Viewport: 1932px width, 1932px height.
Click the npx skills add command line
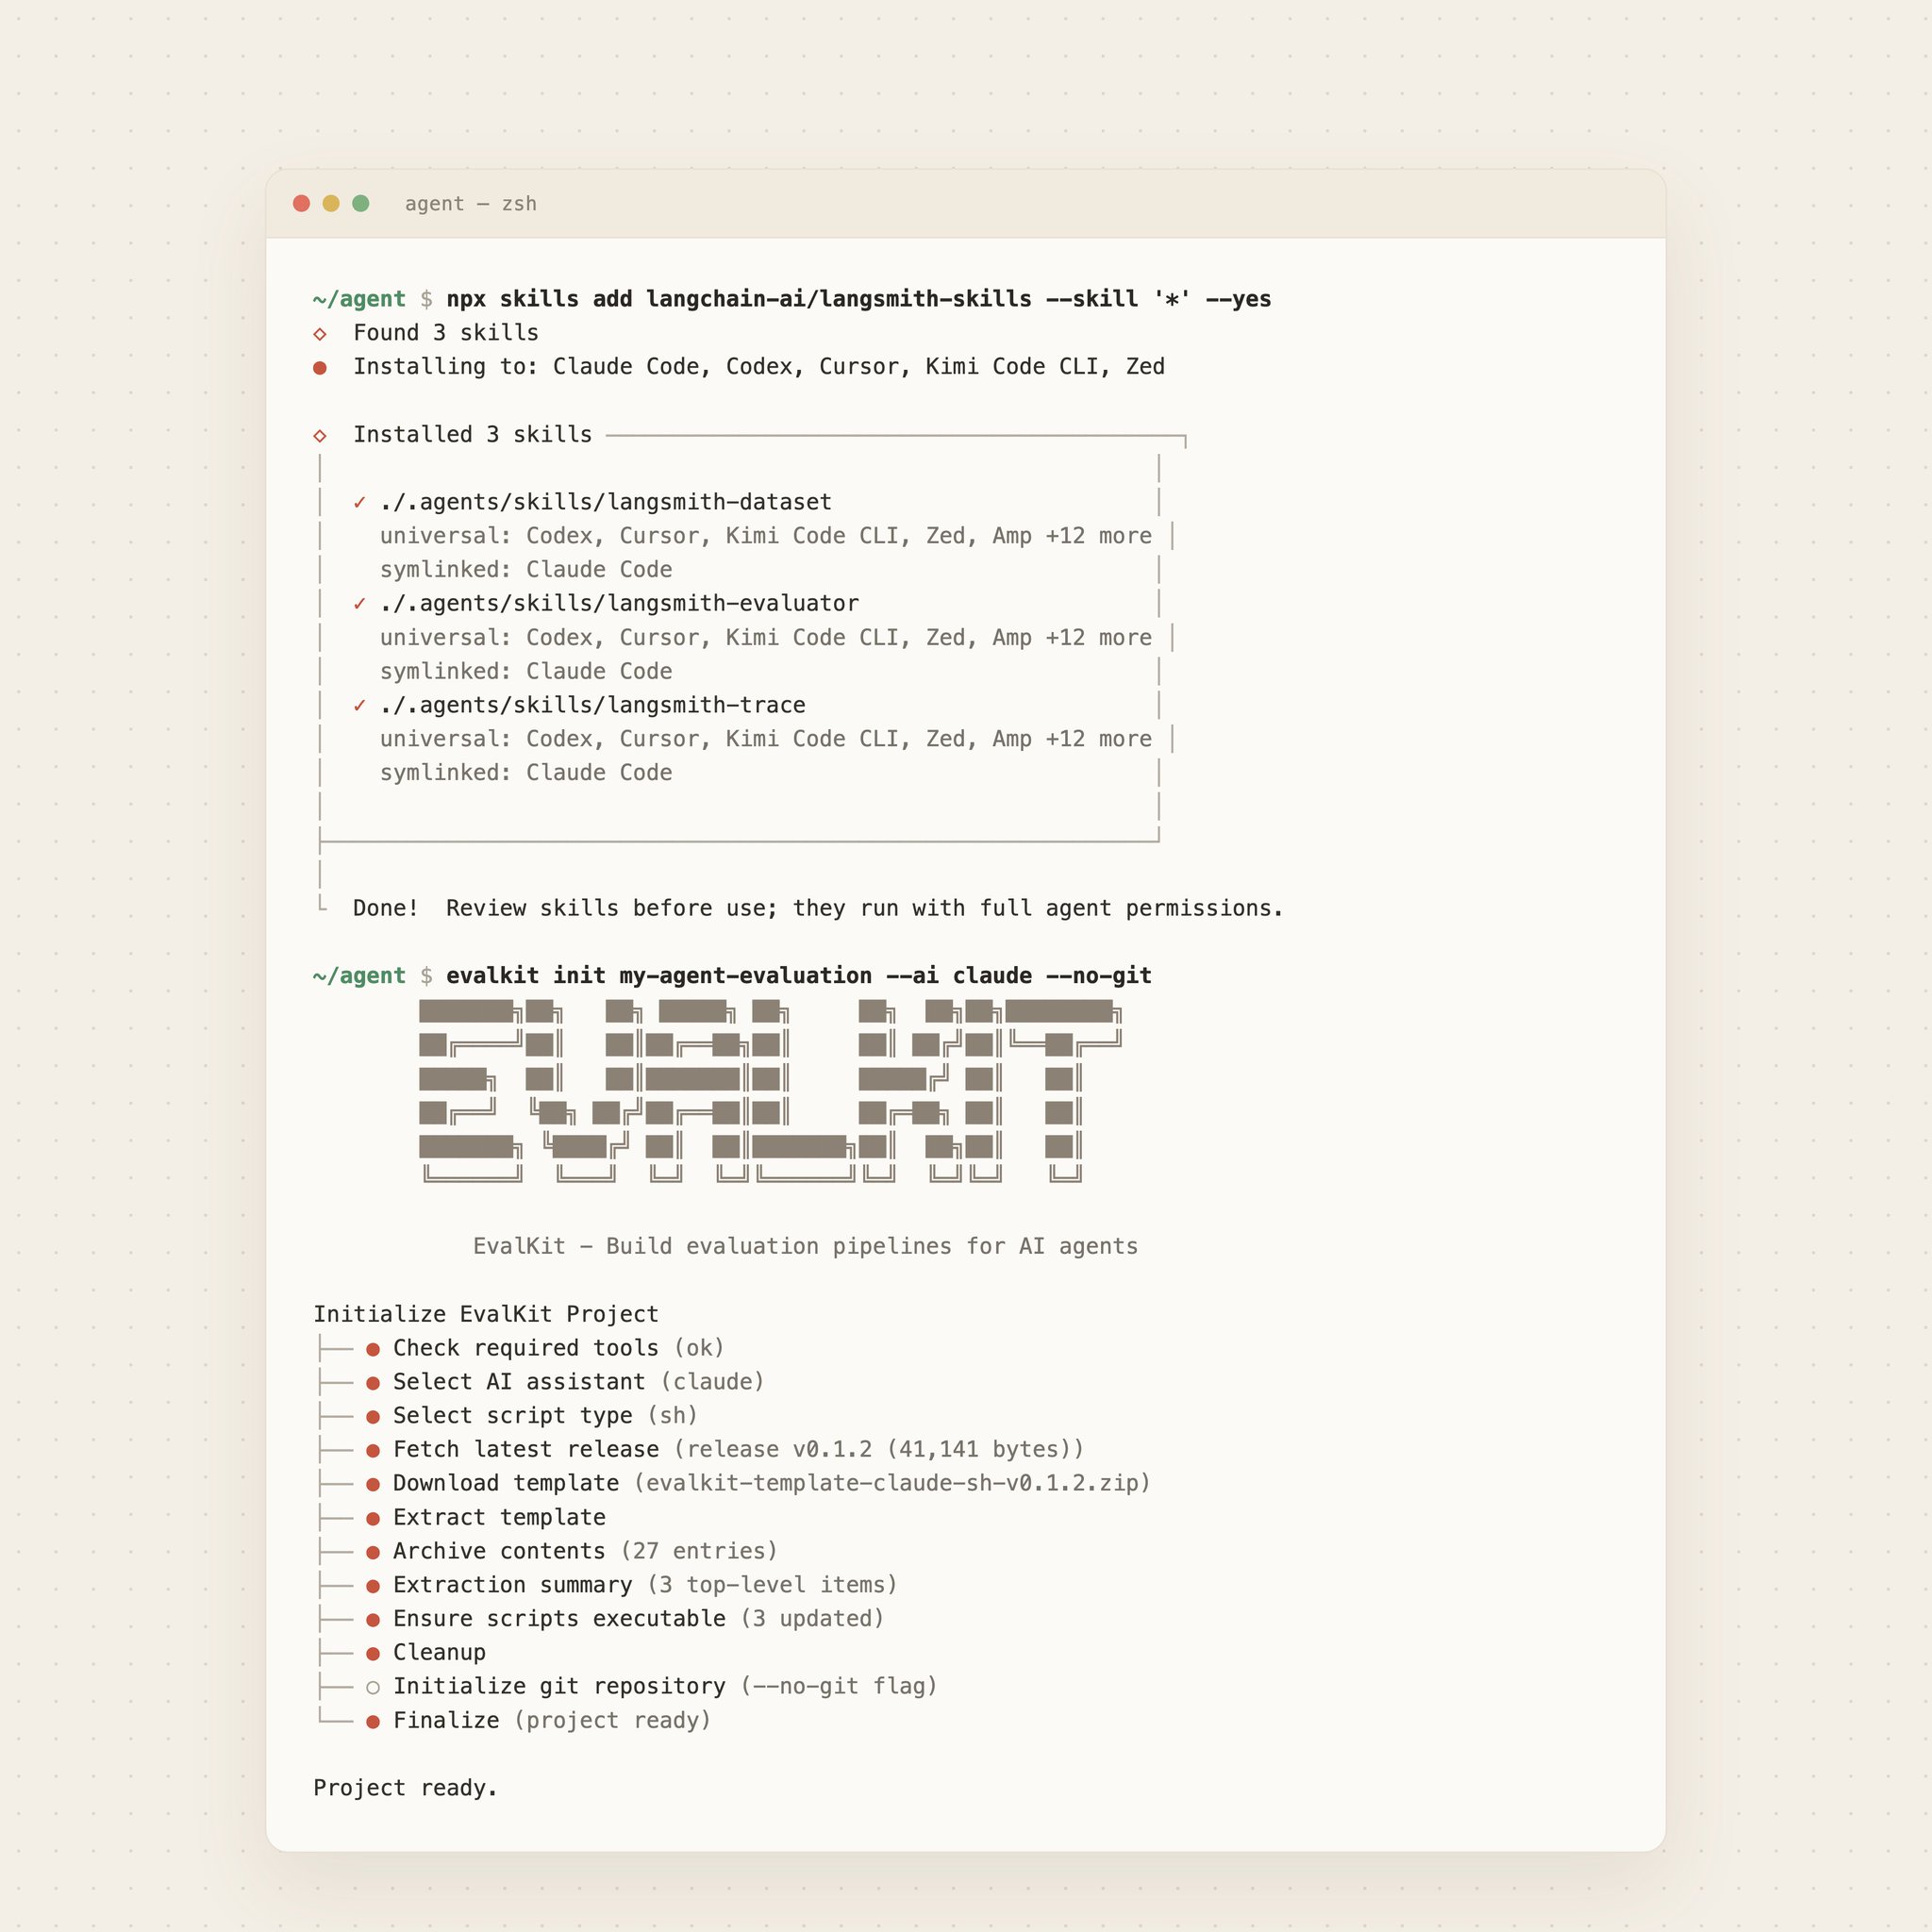point(859,299)
